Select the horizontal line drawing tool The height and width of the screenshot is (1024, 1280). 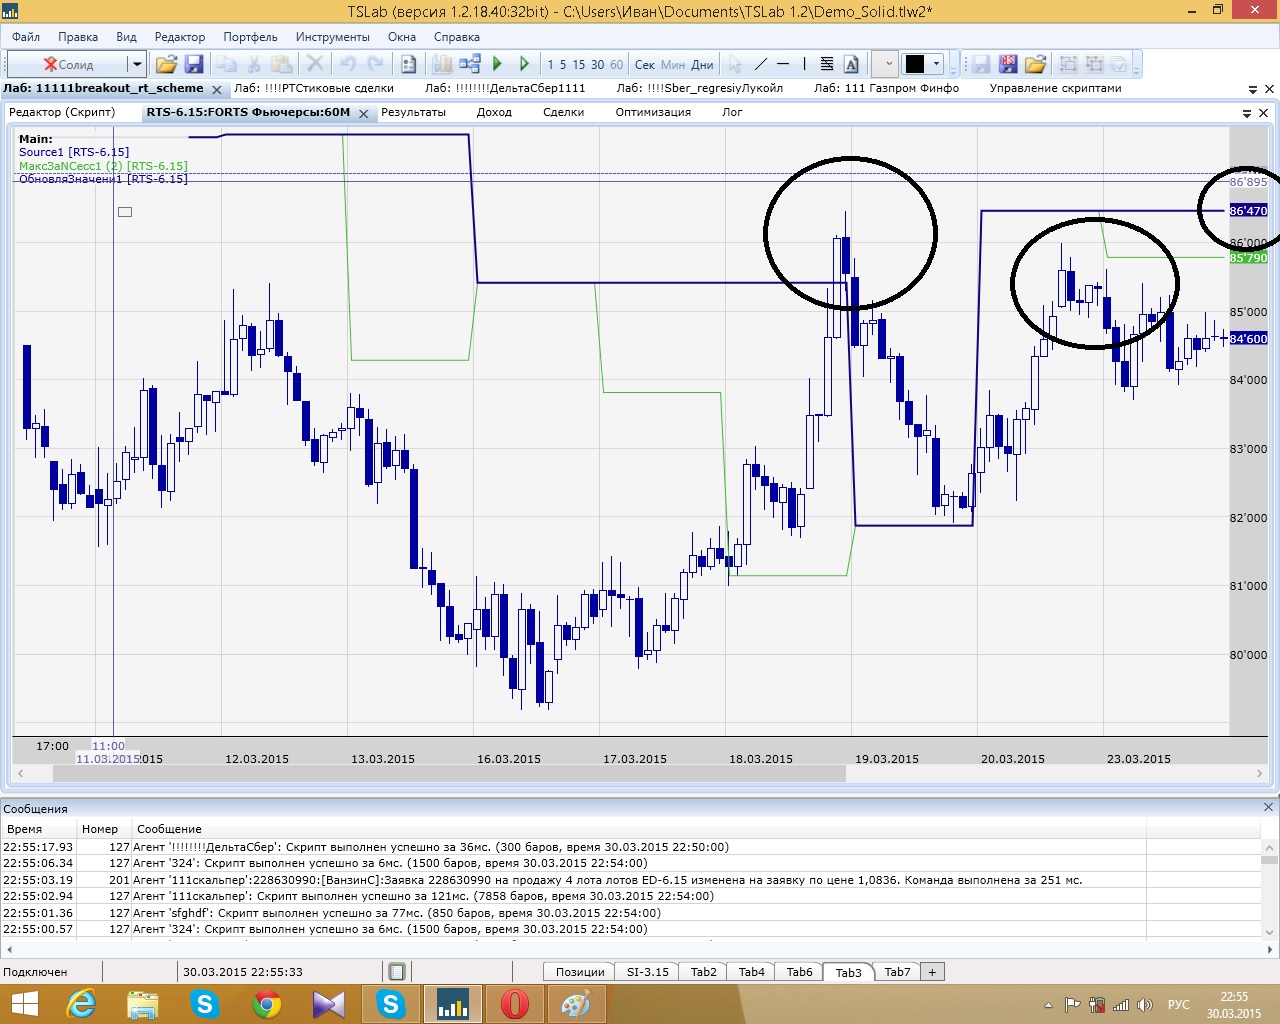783,64
